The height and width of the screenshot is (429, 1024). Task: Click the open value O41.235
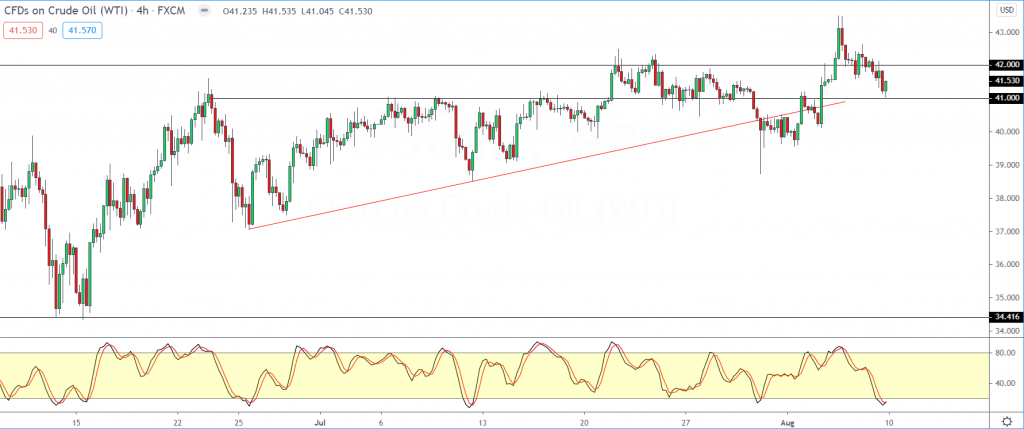[238, 10]
